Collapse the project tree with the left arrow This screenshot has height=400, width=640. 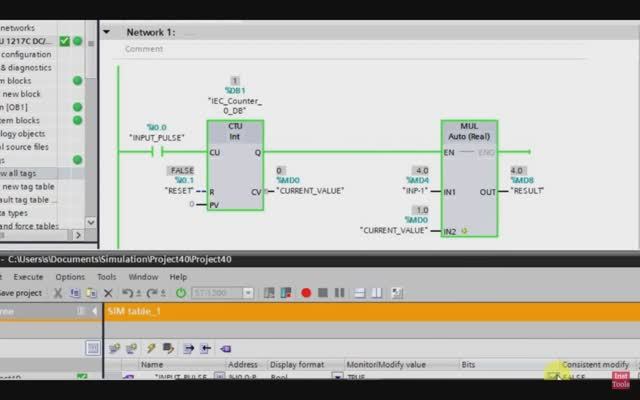(94, 311)
